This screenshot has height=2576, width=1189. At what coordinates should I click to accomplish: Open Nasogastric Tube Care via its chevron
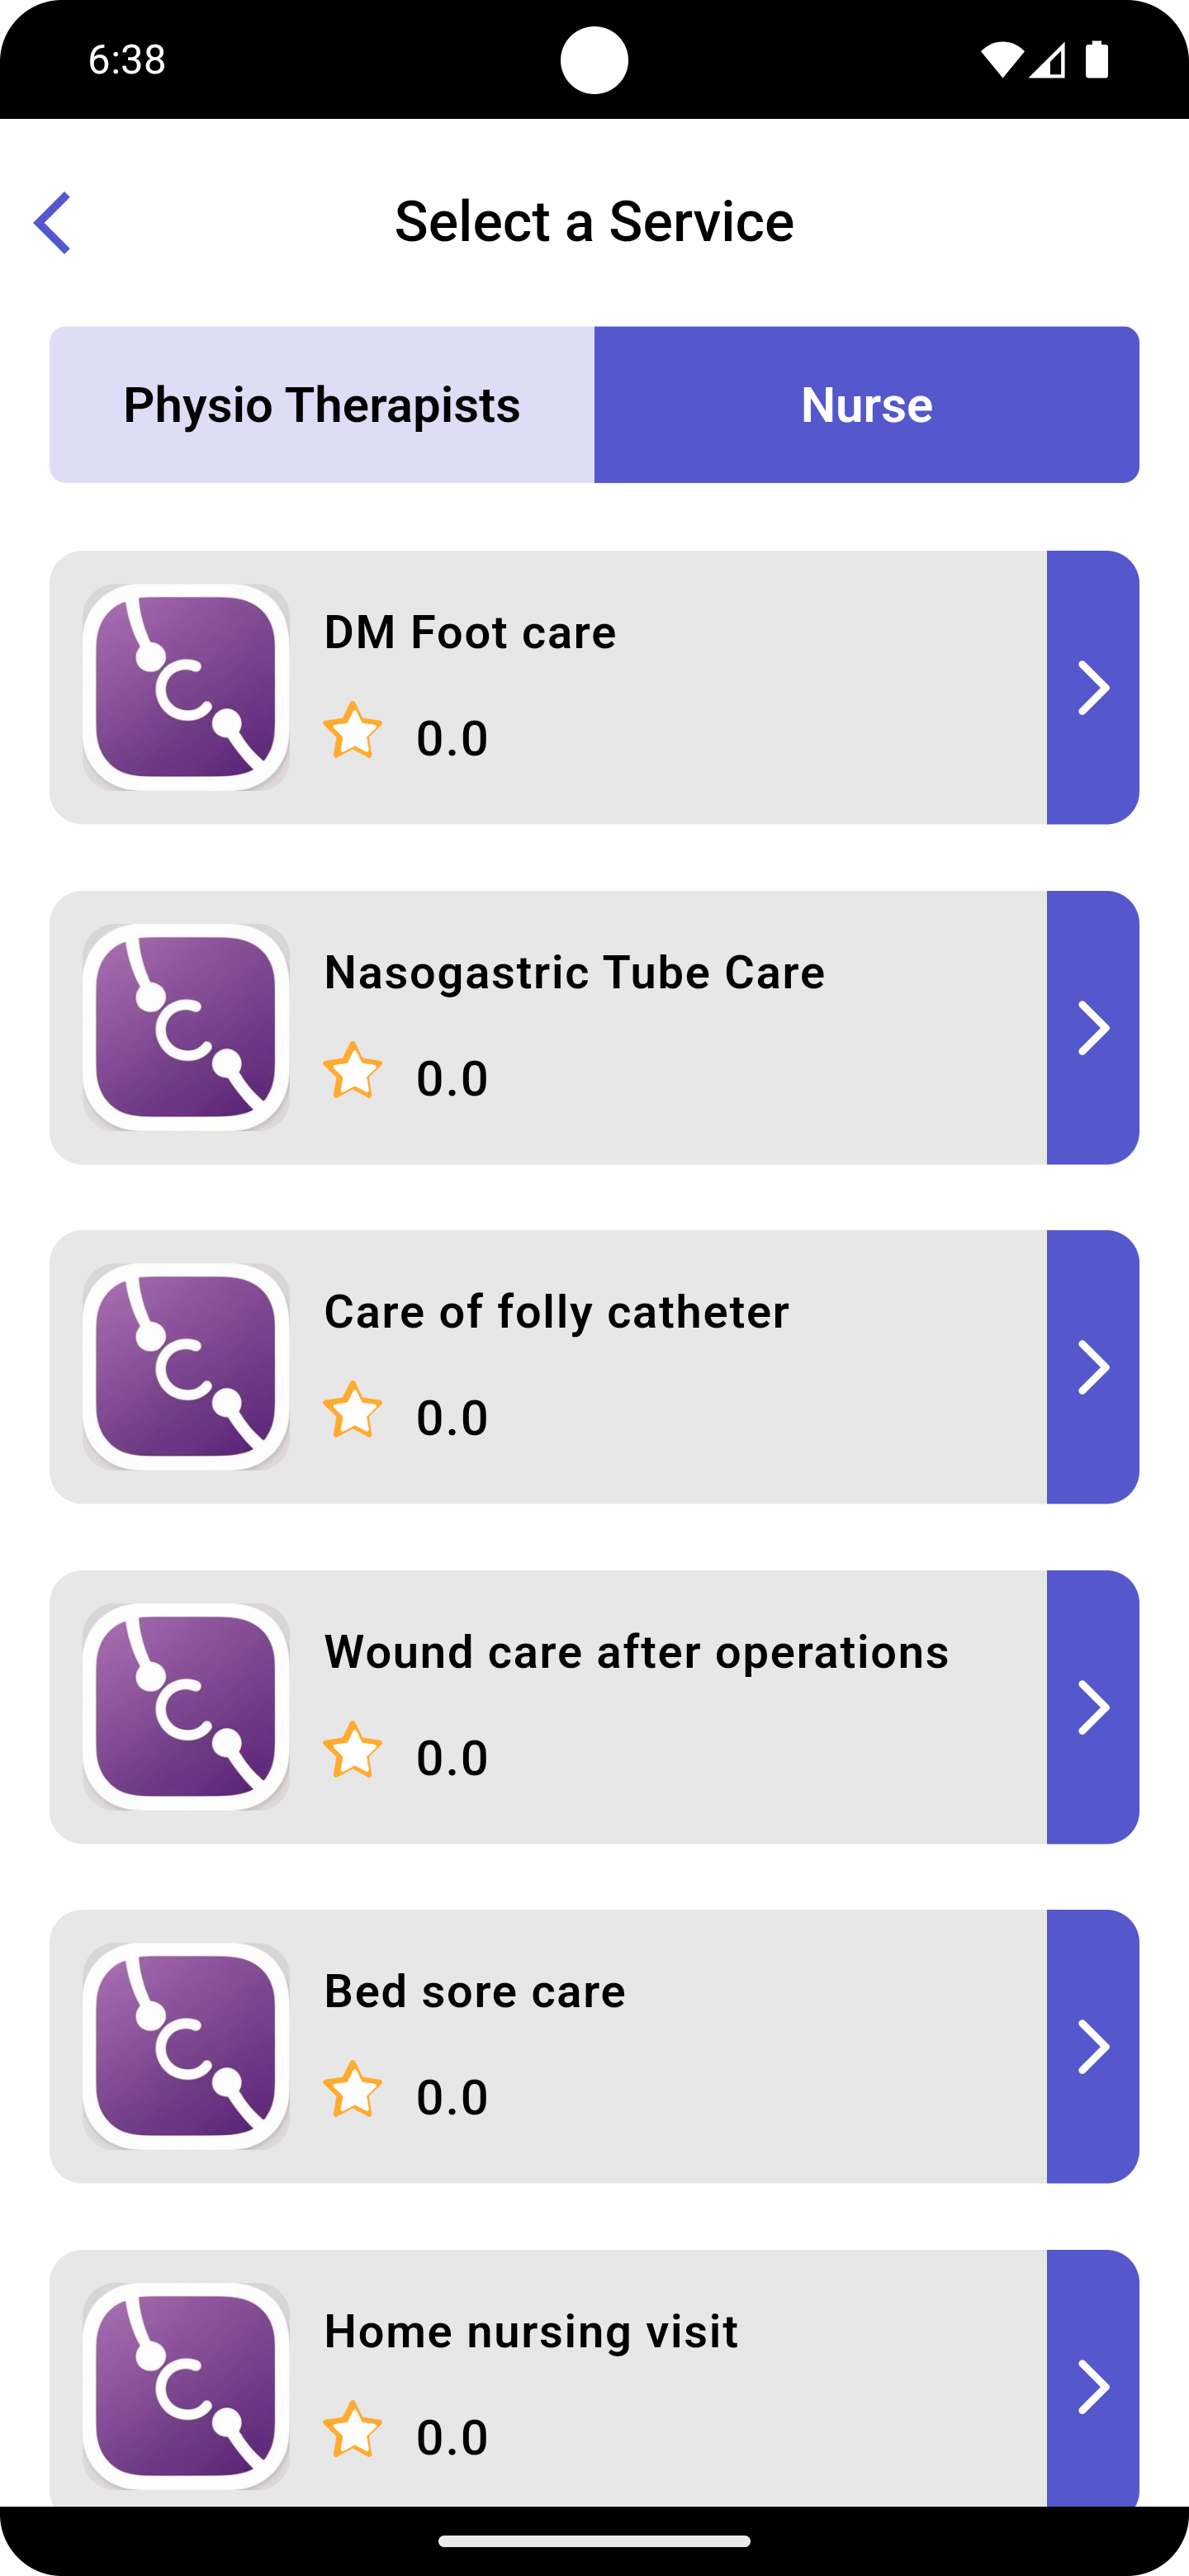pos(1092,1027)
